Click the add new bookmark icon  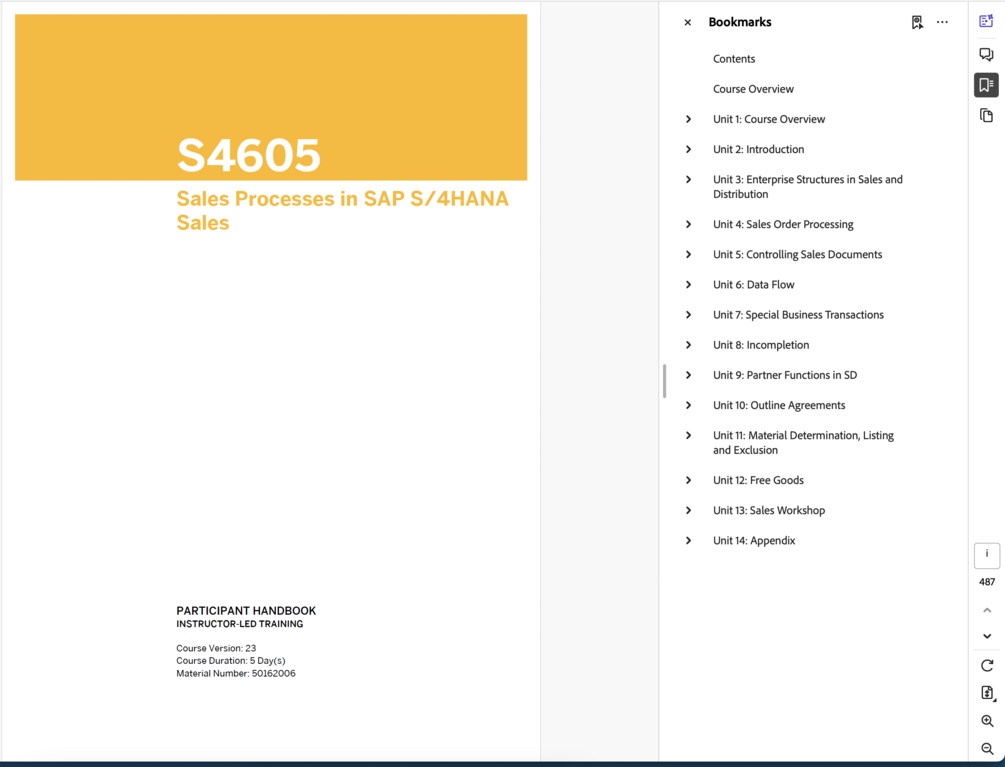[917, 22]
